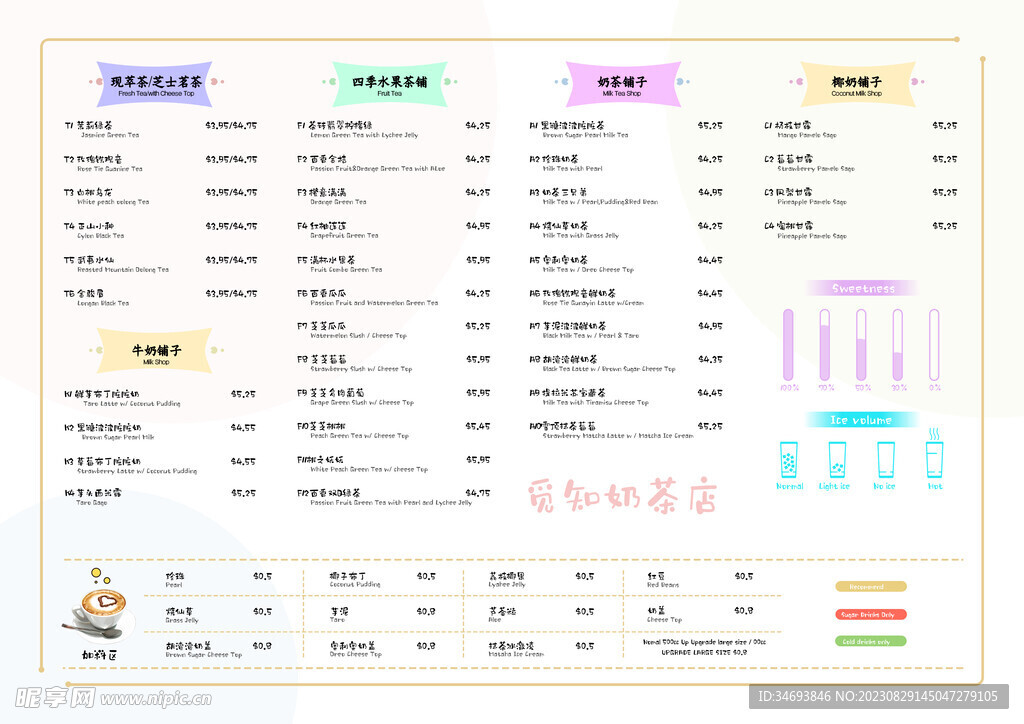1024x724 pixels.
Task: Select the 70% sweetness bar
Action: click(x=825, y=345)
